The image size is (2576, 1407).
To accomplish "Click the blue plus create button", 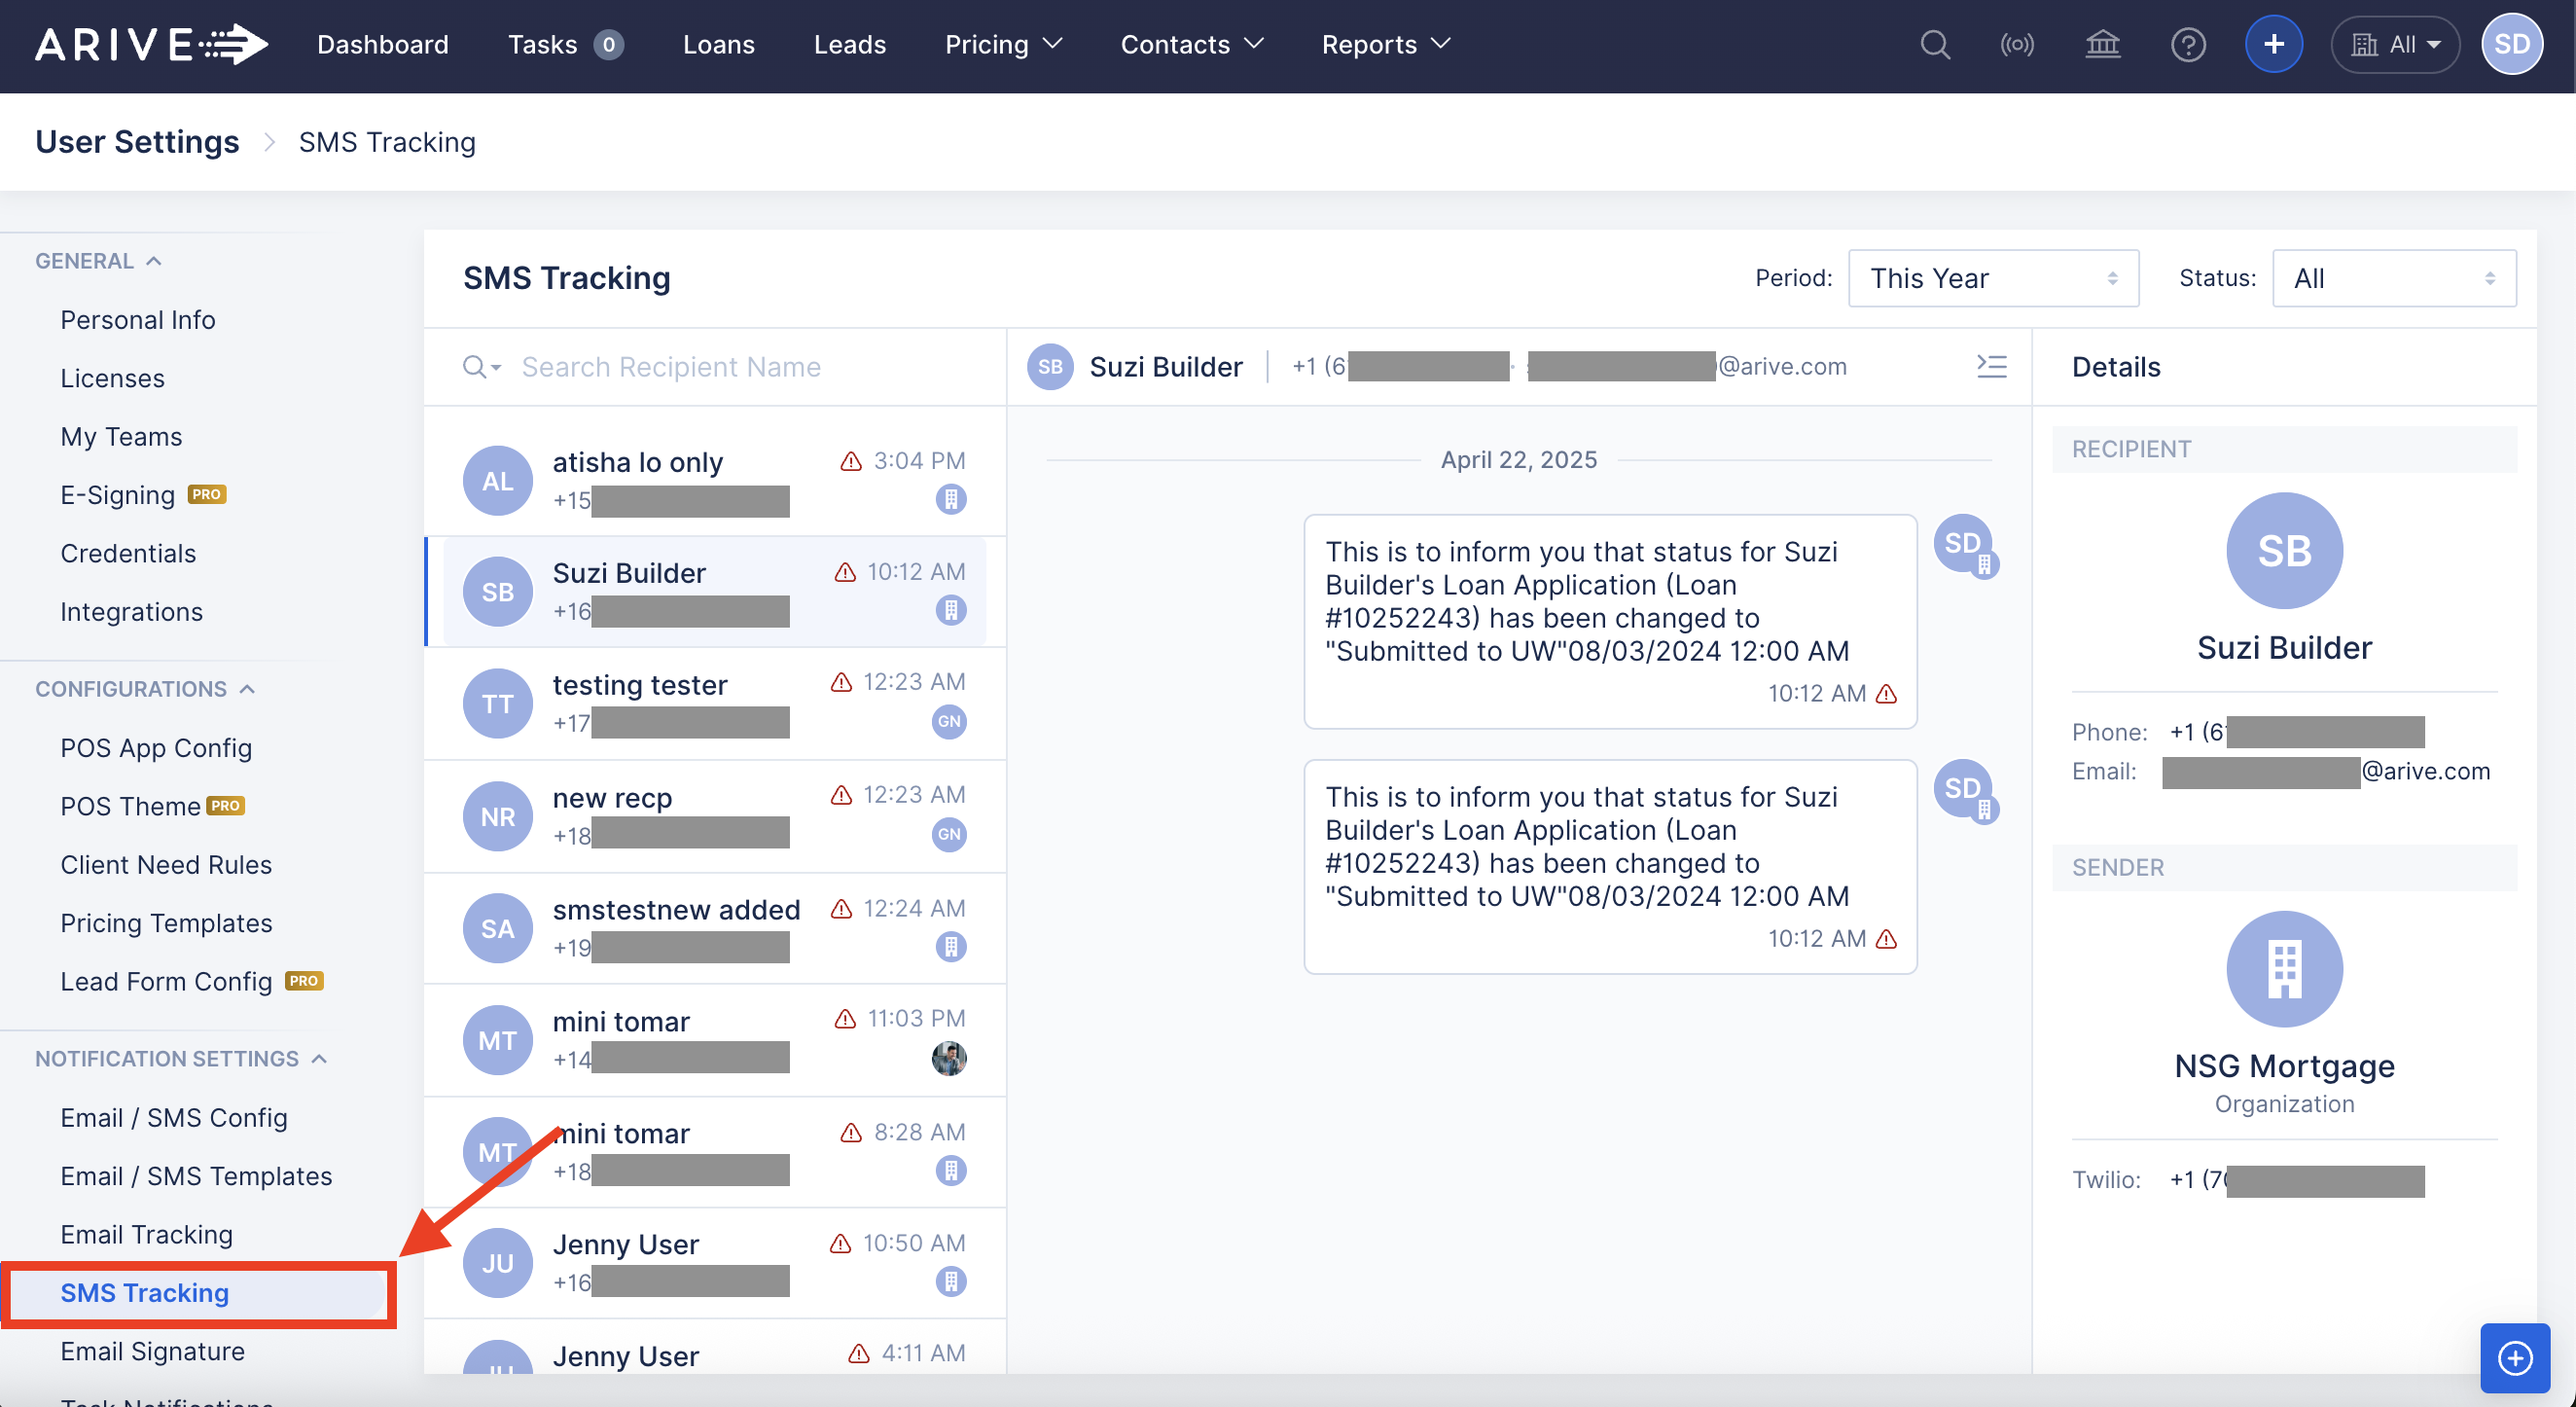I will [2272, 45].
